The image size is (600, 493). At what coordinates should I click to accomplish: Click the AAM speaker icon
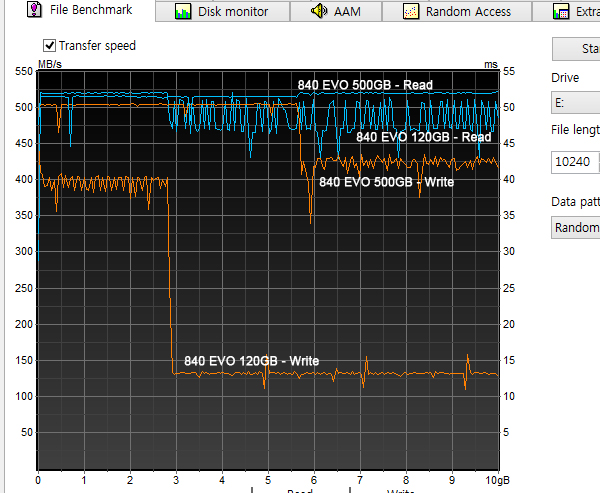tap(318, 12)
